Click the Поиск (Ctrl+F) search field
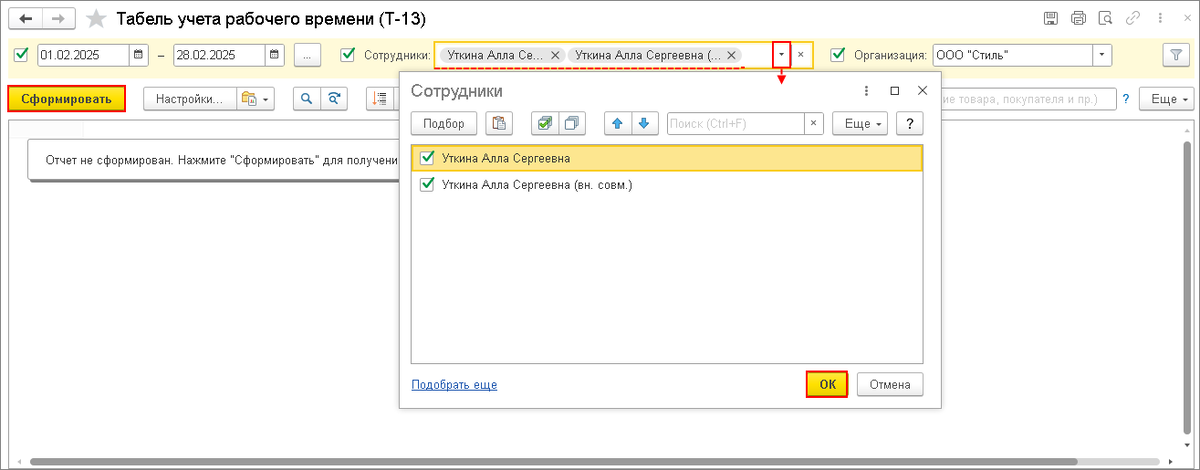Screen dimensions: 1200x470 (736, 124)
